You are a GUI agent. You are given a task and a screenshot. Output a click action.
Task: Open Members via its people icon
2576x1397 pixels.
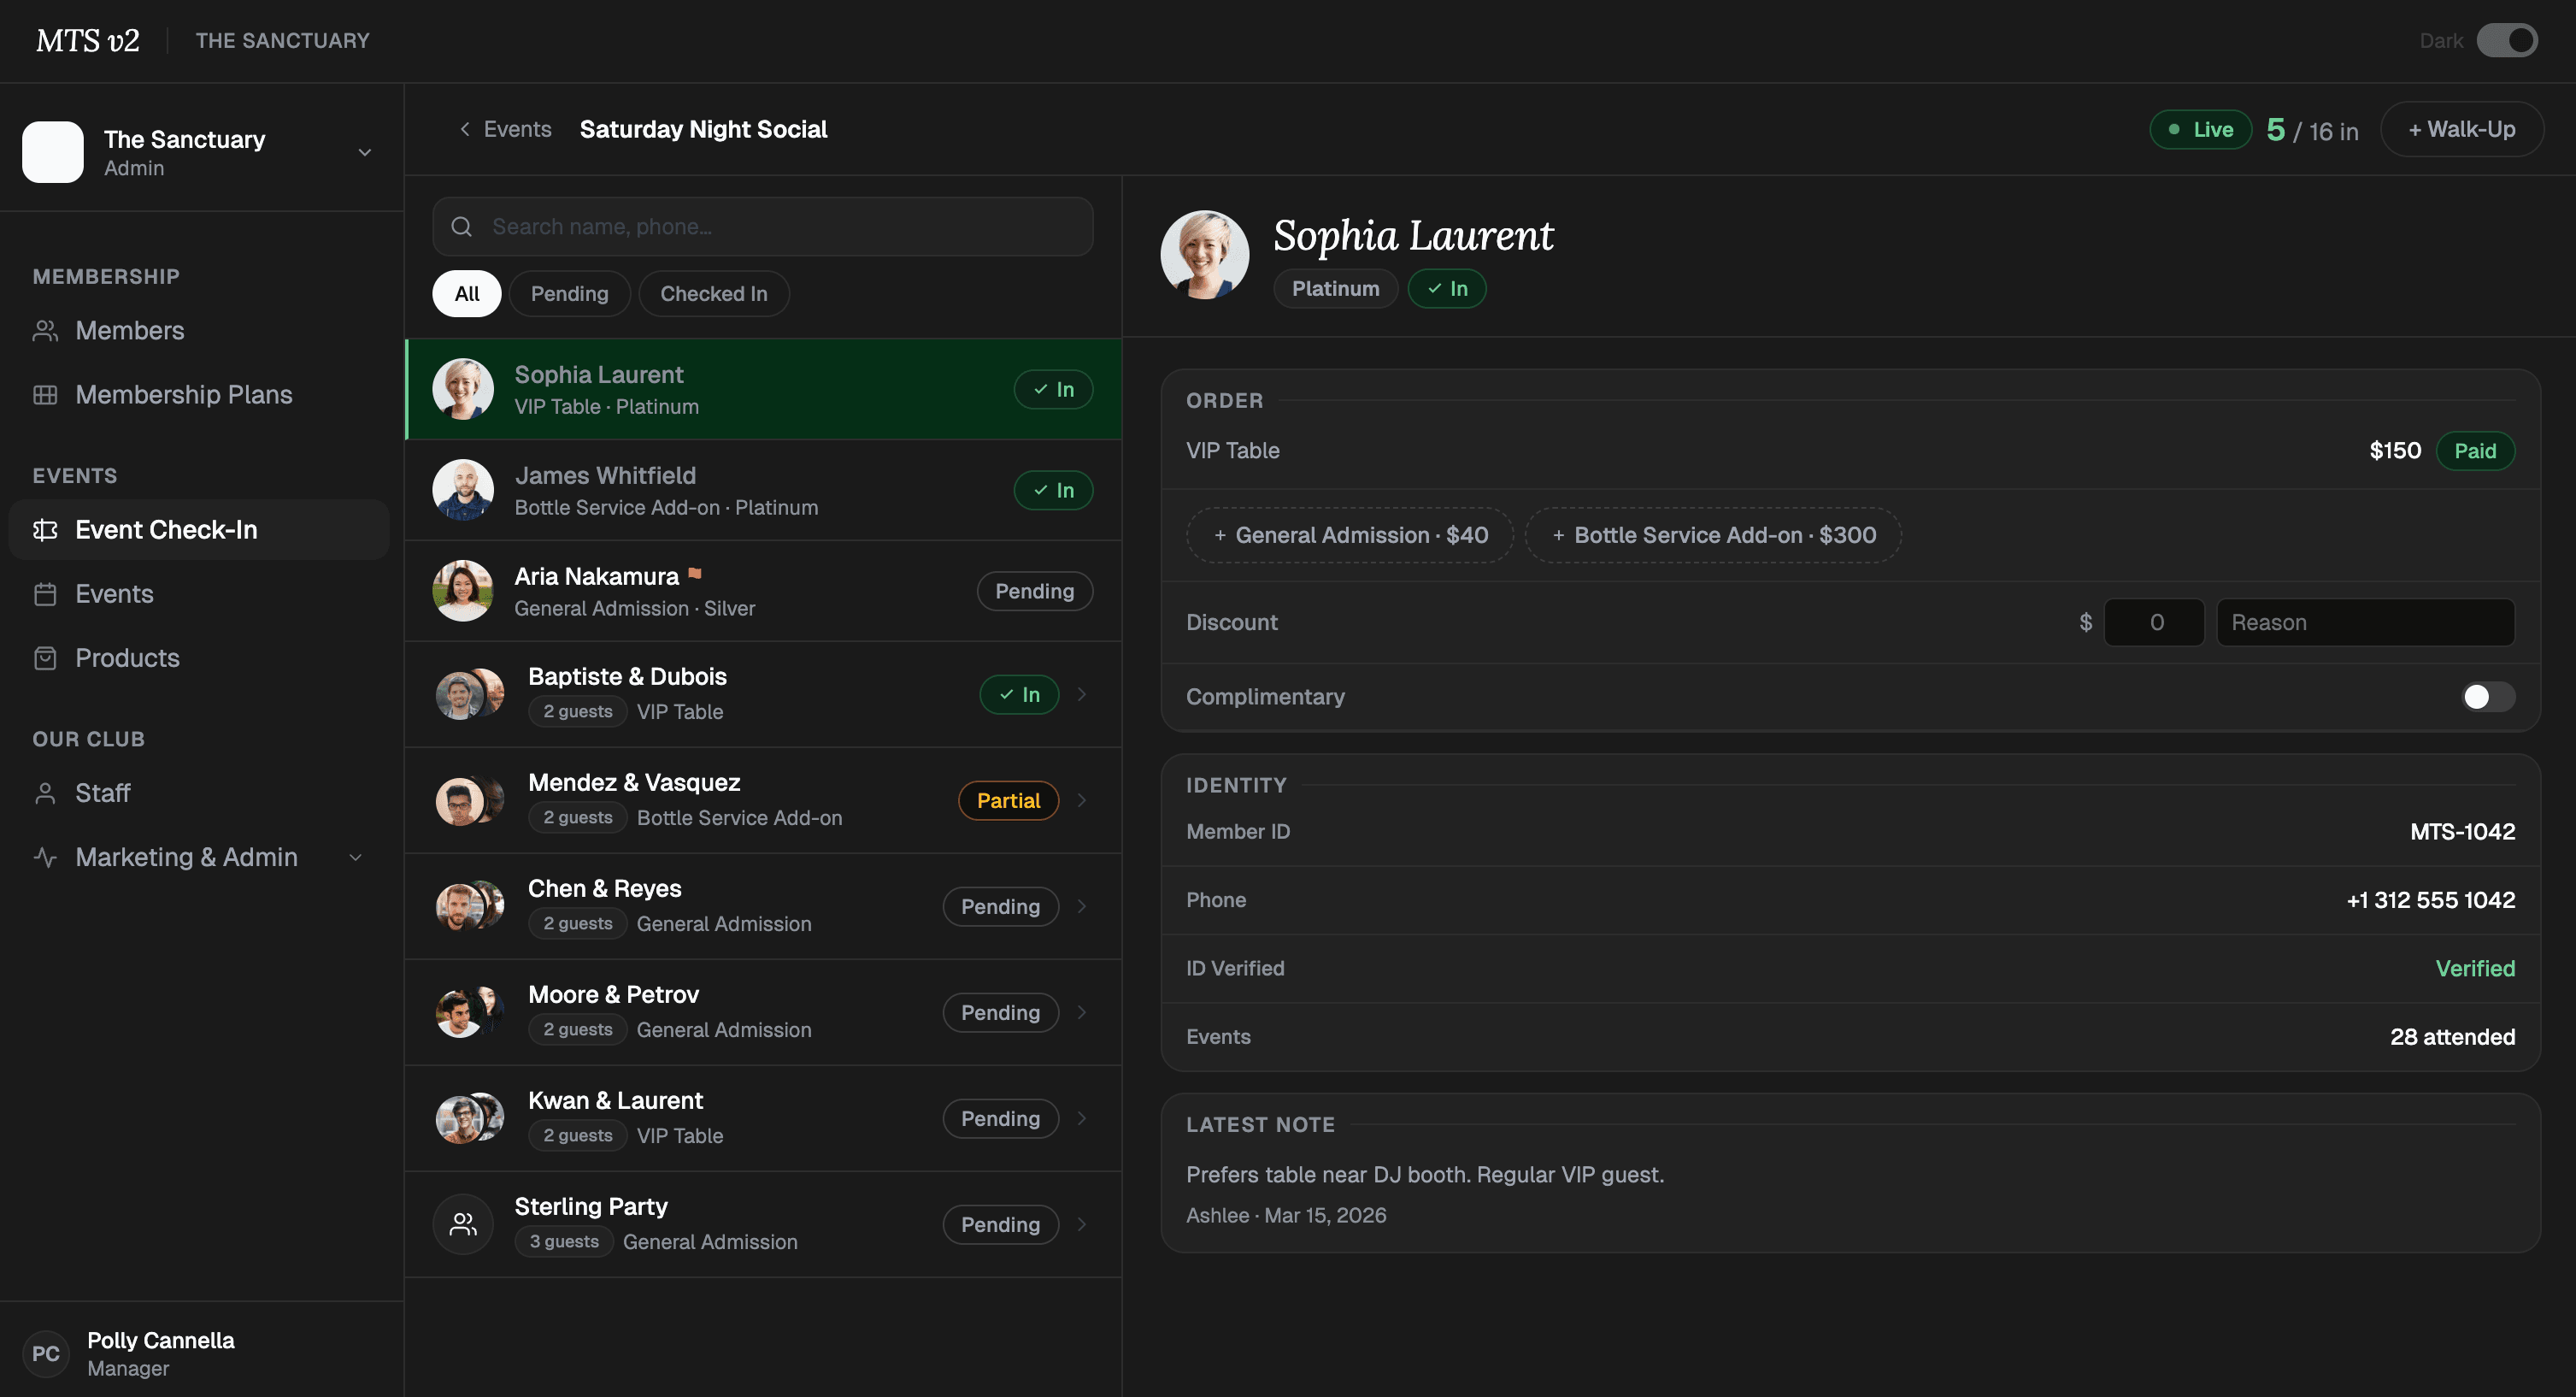click(x=45, y=331)
